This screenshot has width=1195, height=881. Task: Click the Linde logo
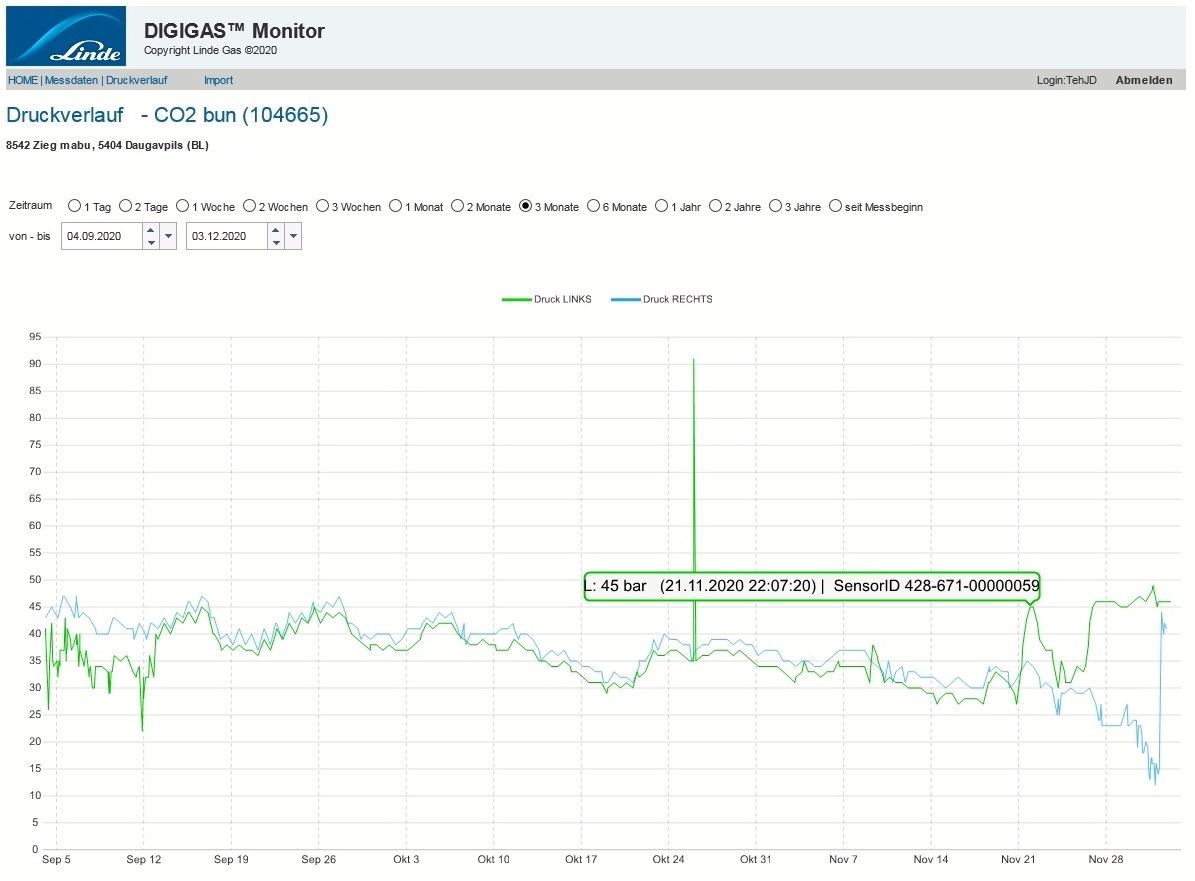(66, 36)
